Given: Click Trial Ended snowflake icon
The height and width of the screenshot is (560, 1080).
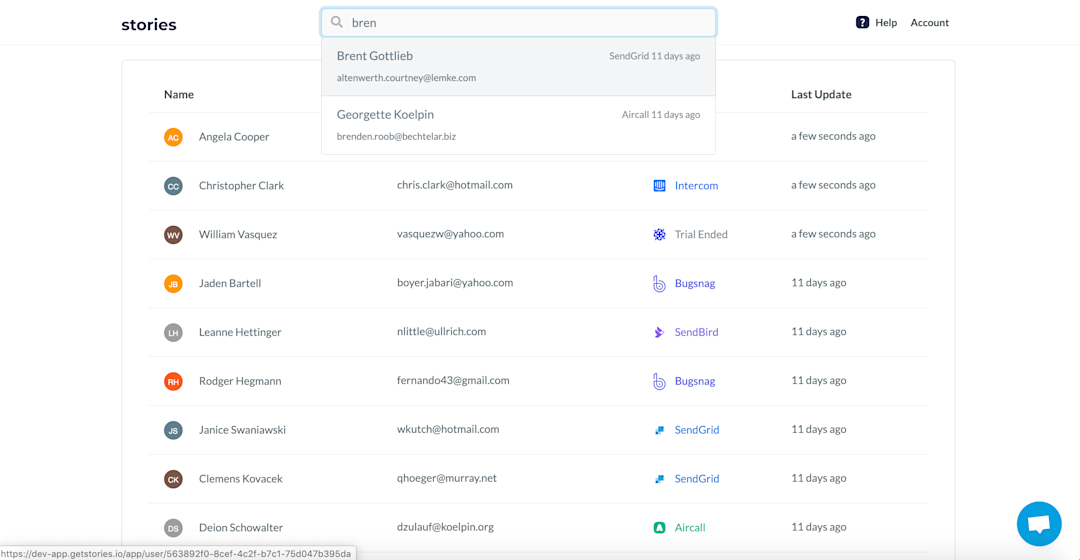Looking at the screenshot, I should point(659,234).
